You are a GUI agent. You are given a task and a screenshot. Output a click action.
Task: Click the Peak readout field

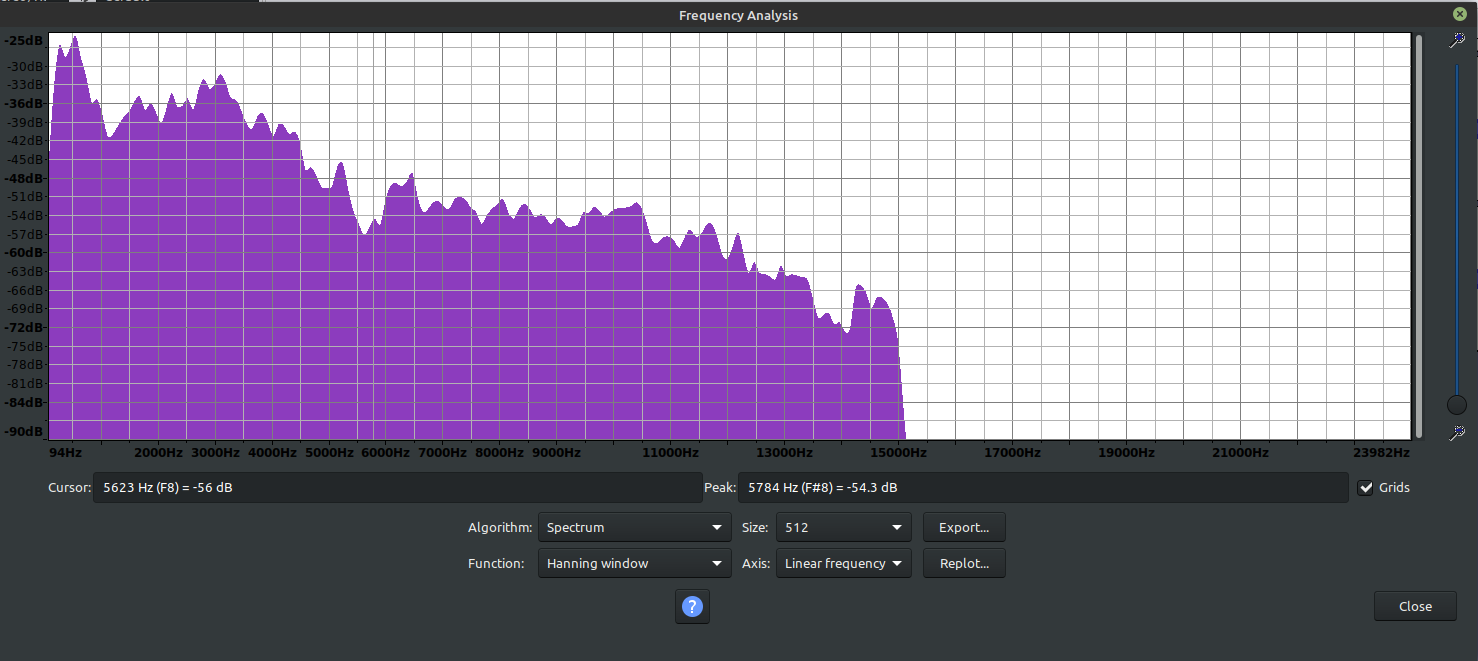pyautogui.click(x=1043, y=488)
